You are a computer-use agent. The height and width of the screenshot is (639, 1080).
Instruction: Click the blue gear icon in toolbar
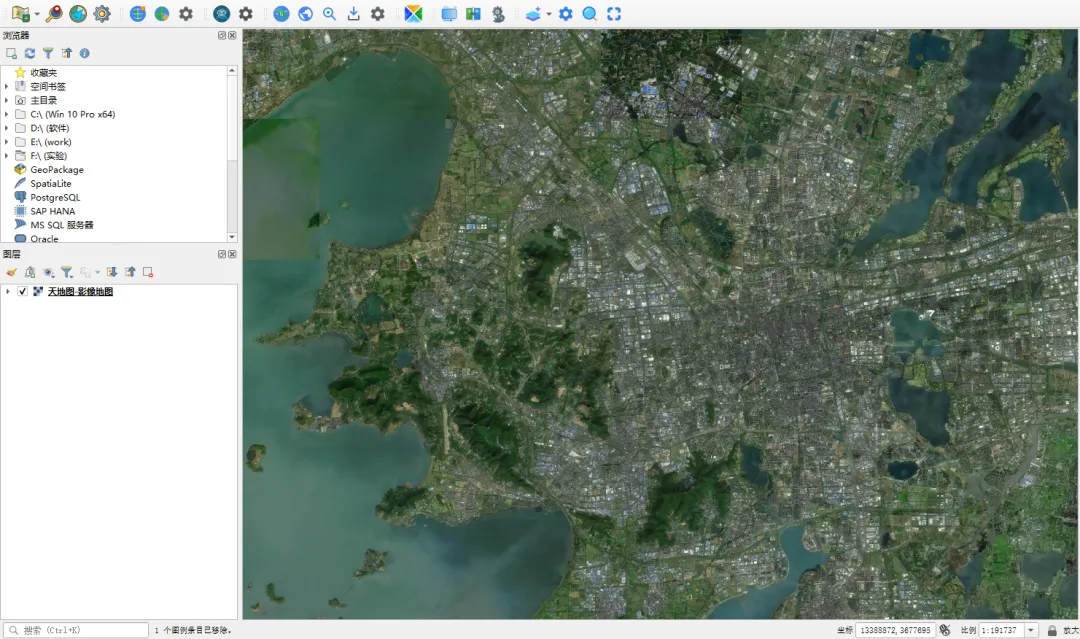tap(565, 14)
